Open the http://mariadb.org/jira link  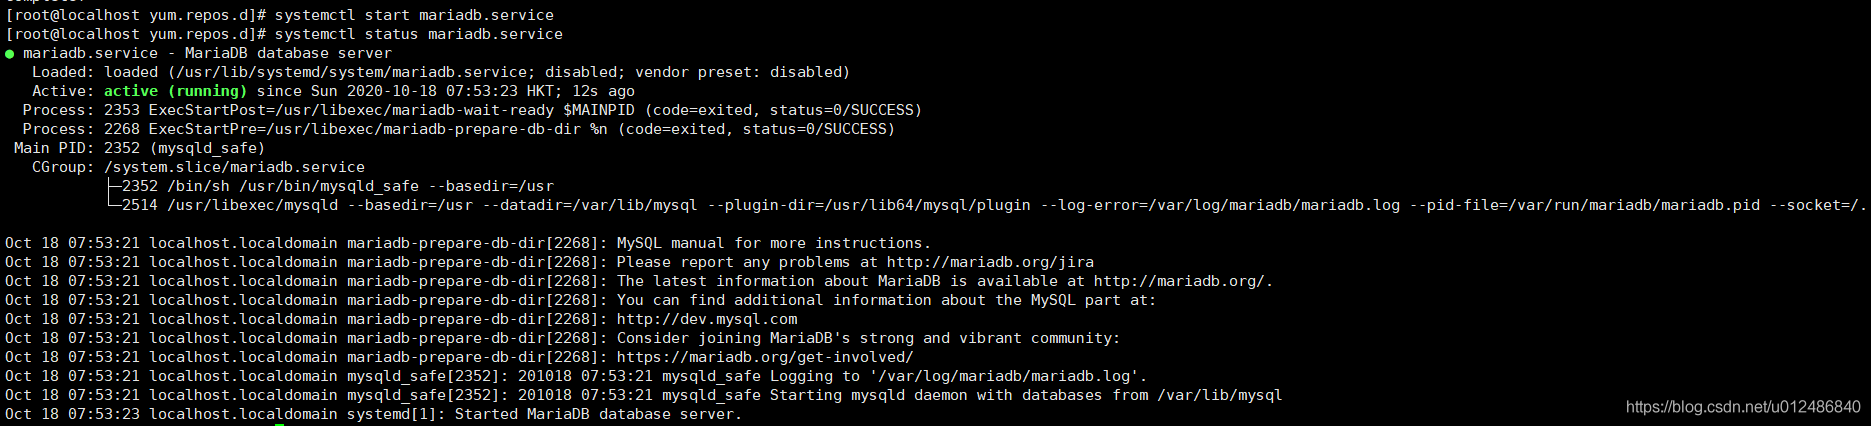coord(990,262)
